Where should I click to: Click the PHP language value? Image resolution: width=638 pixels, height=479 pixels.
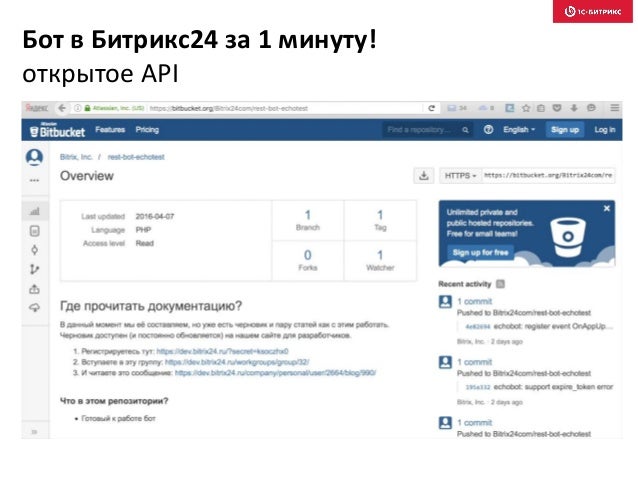[x=143, y=230]
